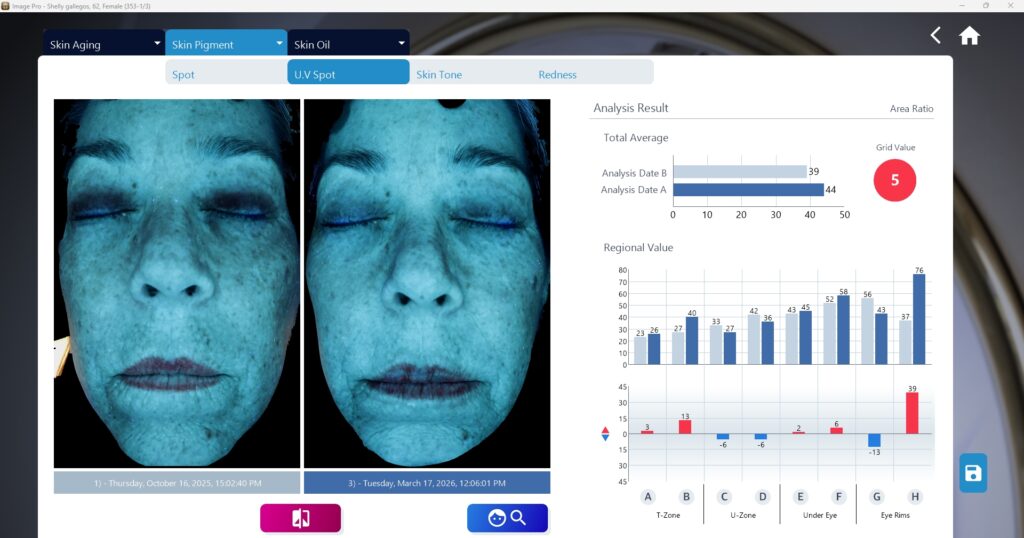Screen dimensions: 1024x538
Task: Click the blue difference bar valued -13
Action: (874, 440)
